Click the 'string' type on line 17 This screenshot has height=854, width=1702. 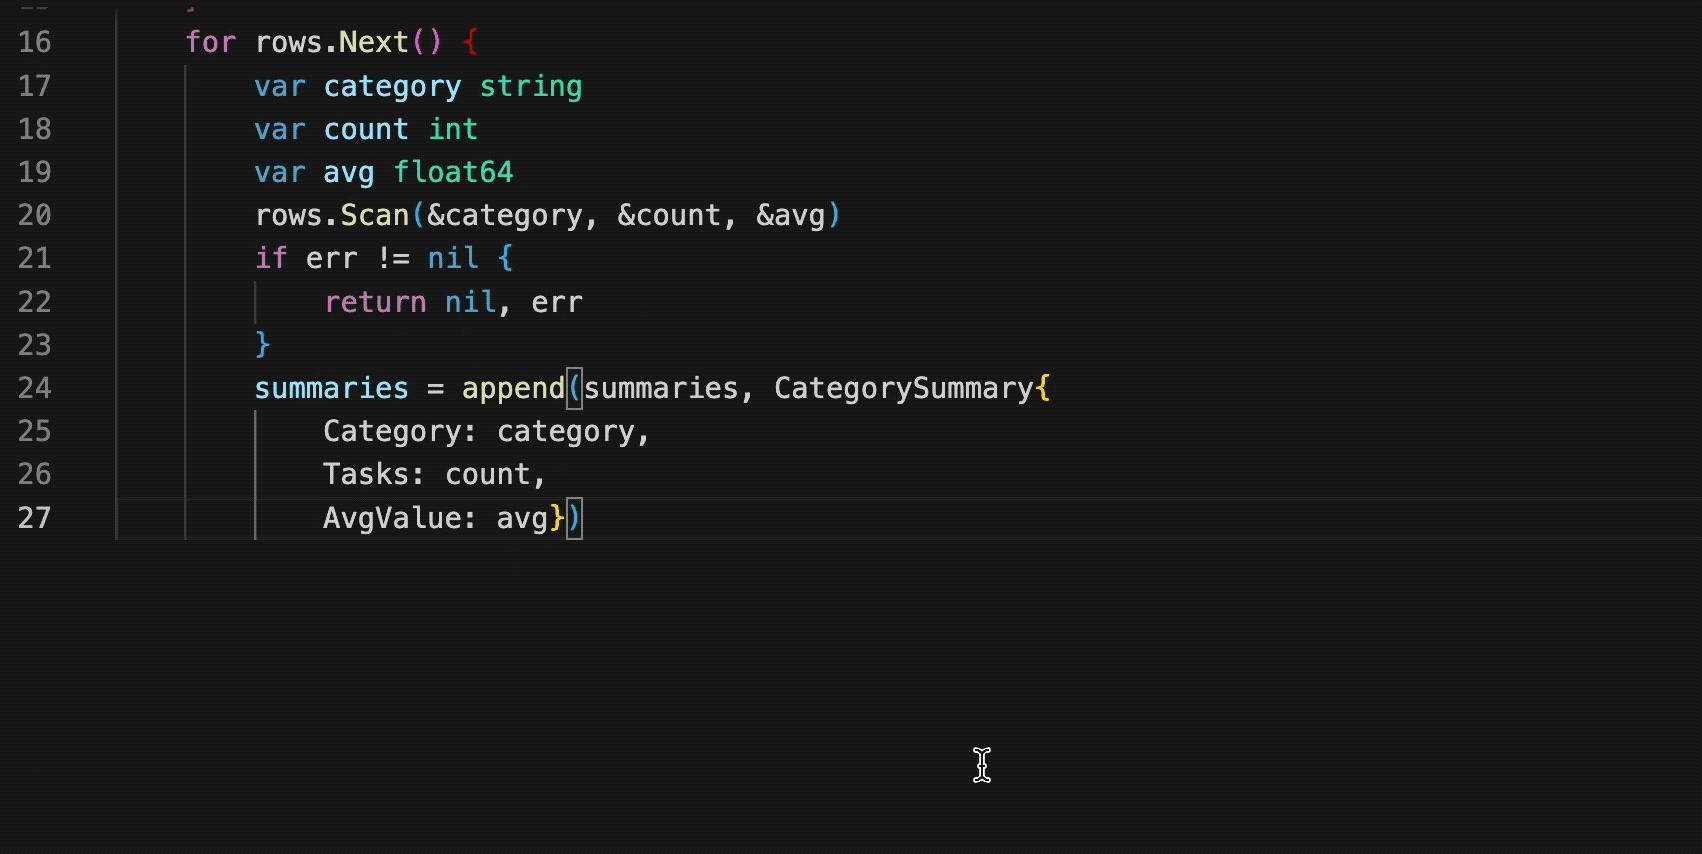point(530,86)
